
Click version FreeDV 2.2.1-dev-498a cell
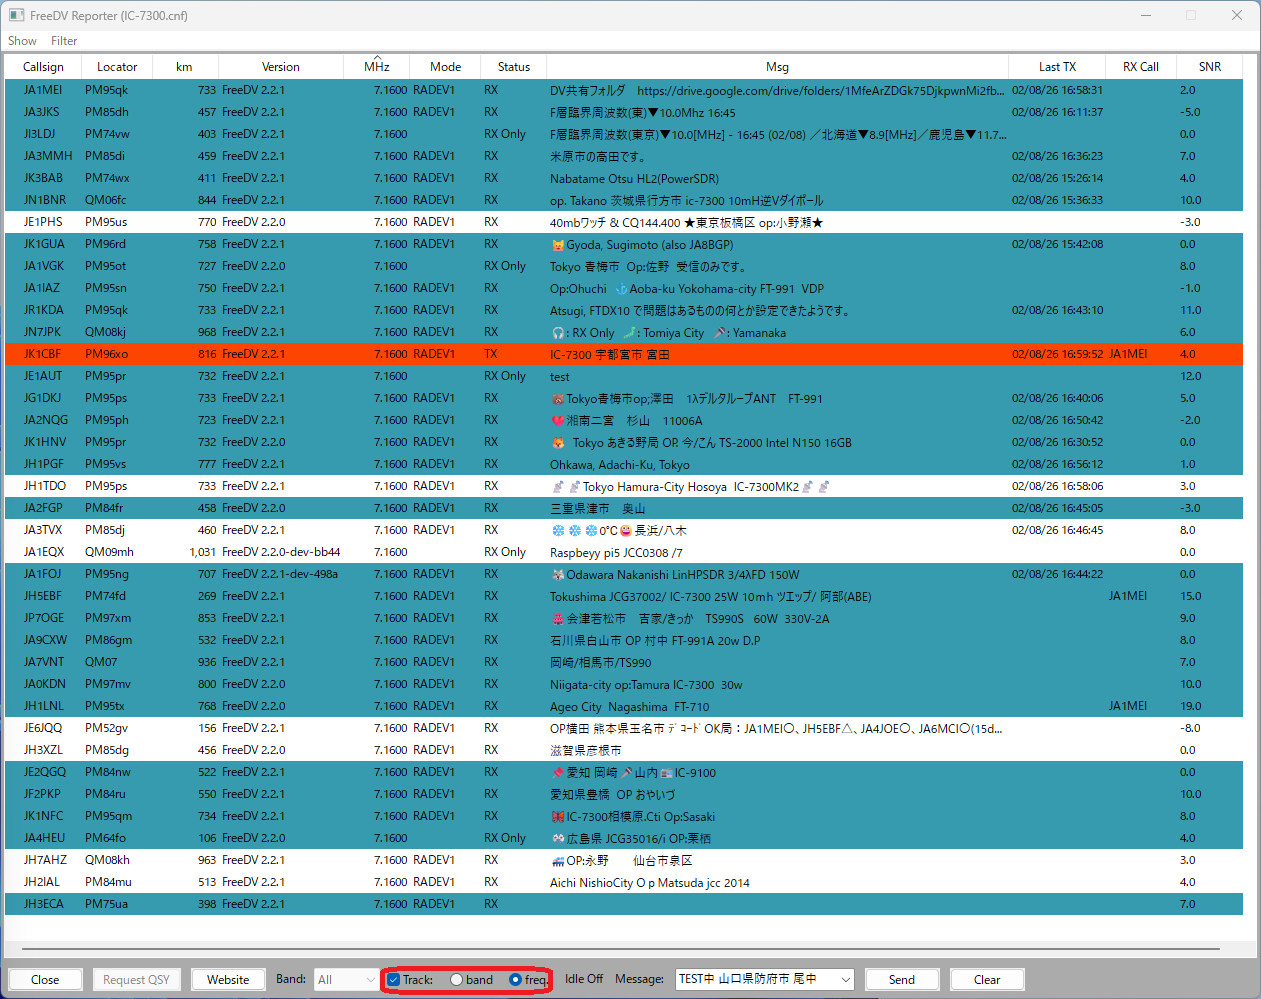click(x=280, y=574)
